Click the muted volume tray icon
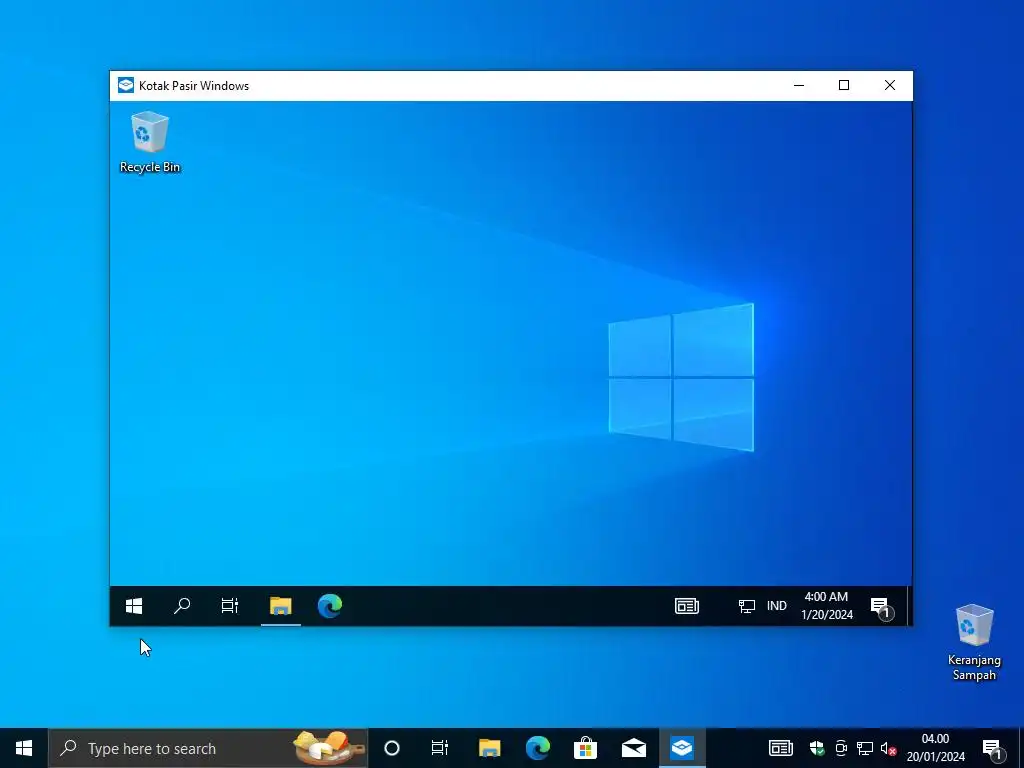The width and height of the screenshot is (1024, 768). coord(888,748)
